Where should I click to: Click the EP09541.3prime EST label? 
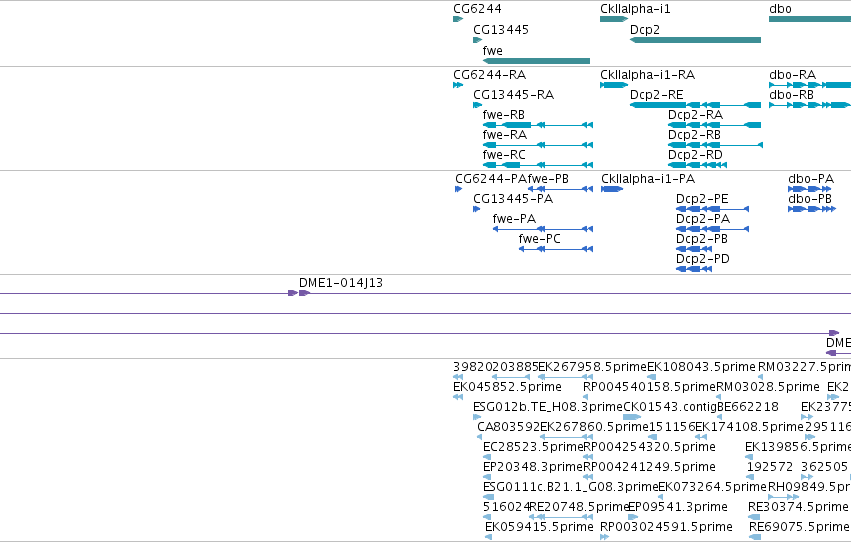point(677,508)
